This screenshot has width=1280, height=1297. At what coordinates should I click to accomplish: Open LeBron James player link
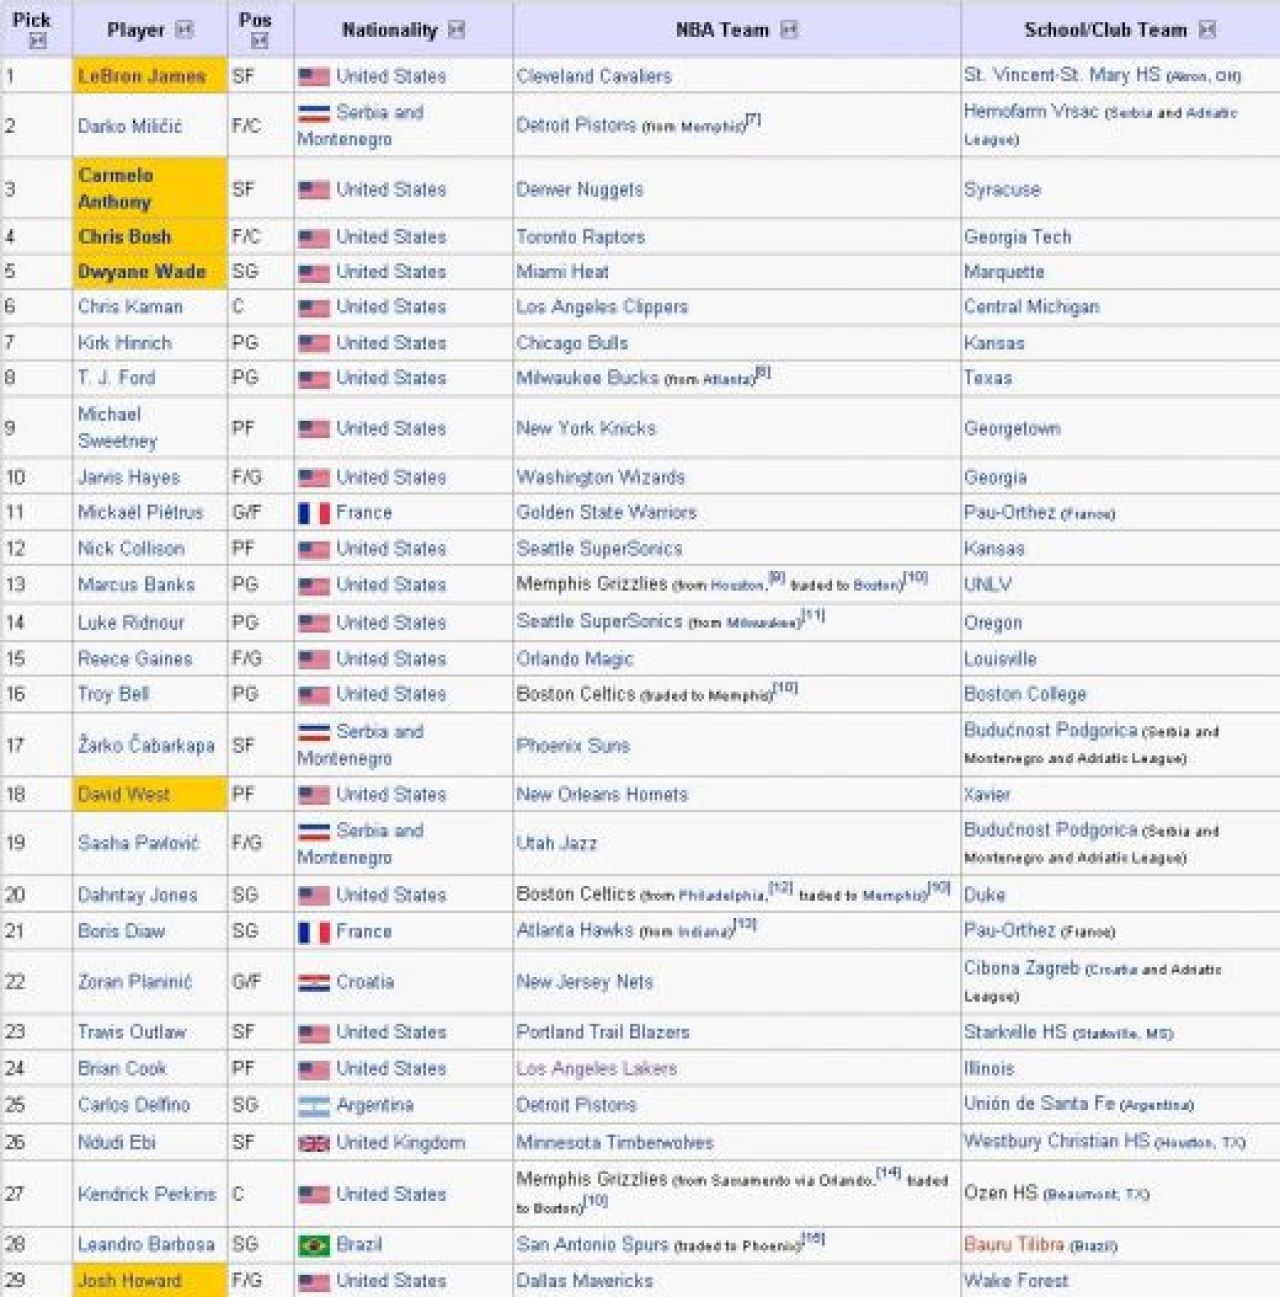(141, 76)
